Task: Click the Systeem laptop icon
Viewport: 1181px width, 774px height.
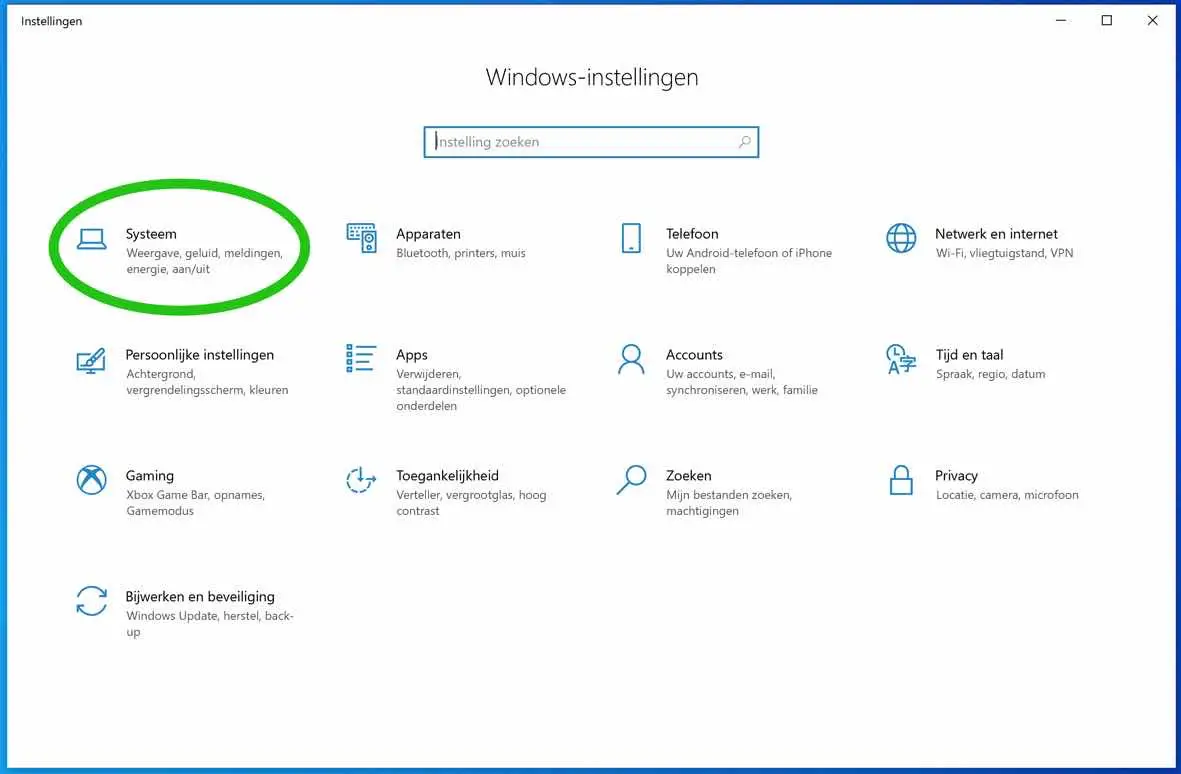Action: (91, 239)
